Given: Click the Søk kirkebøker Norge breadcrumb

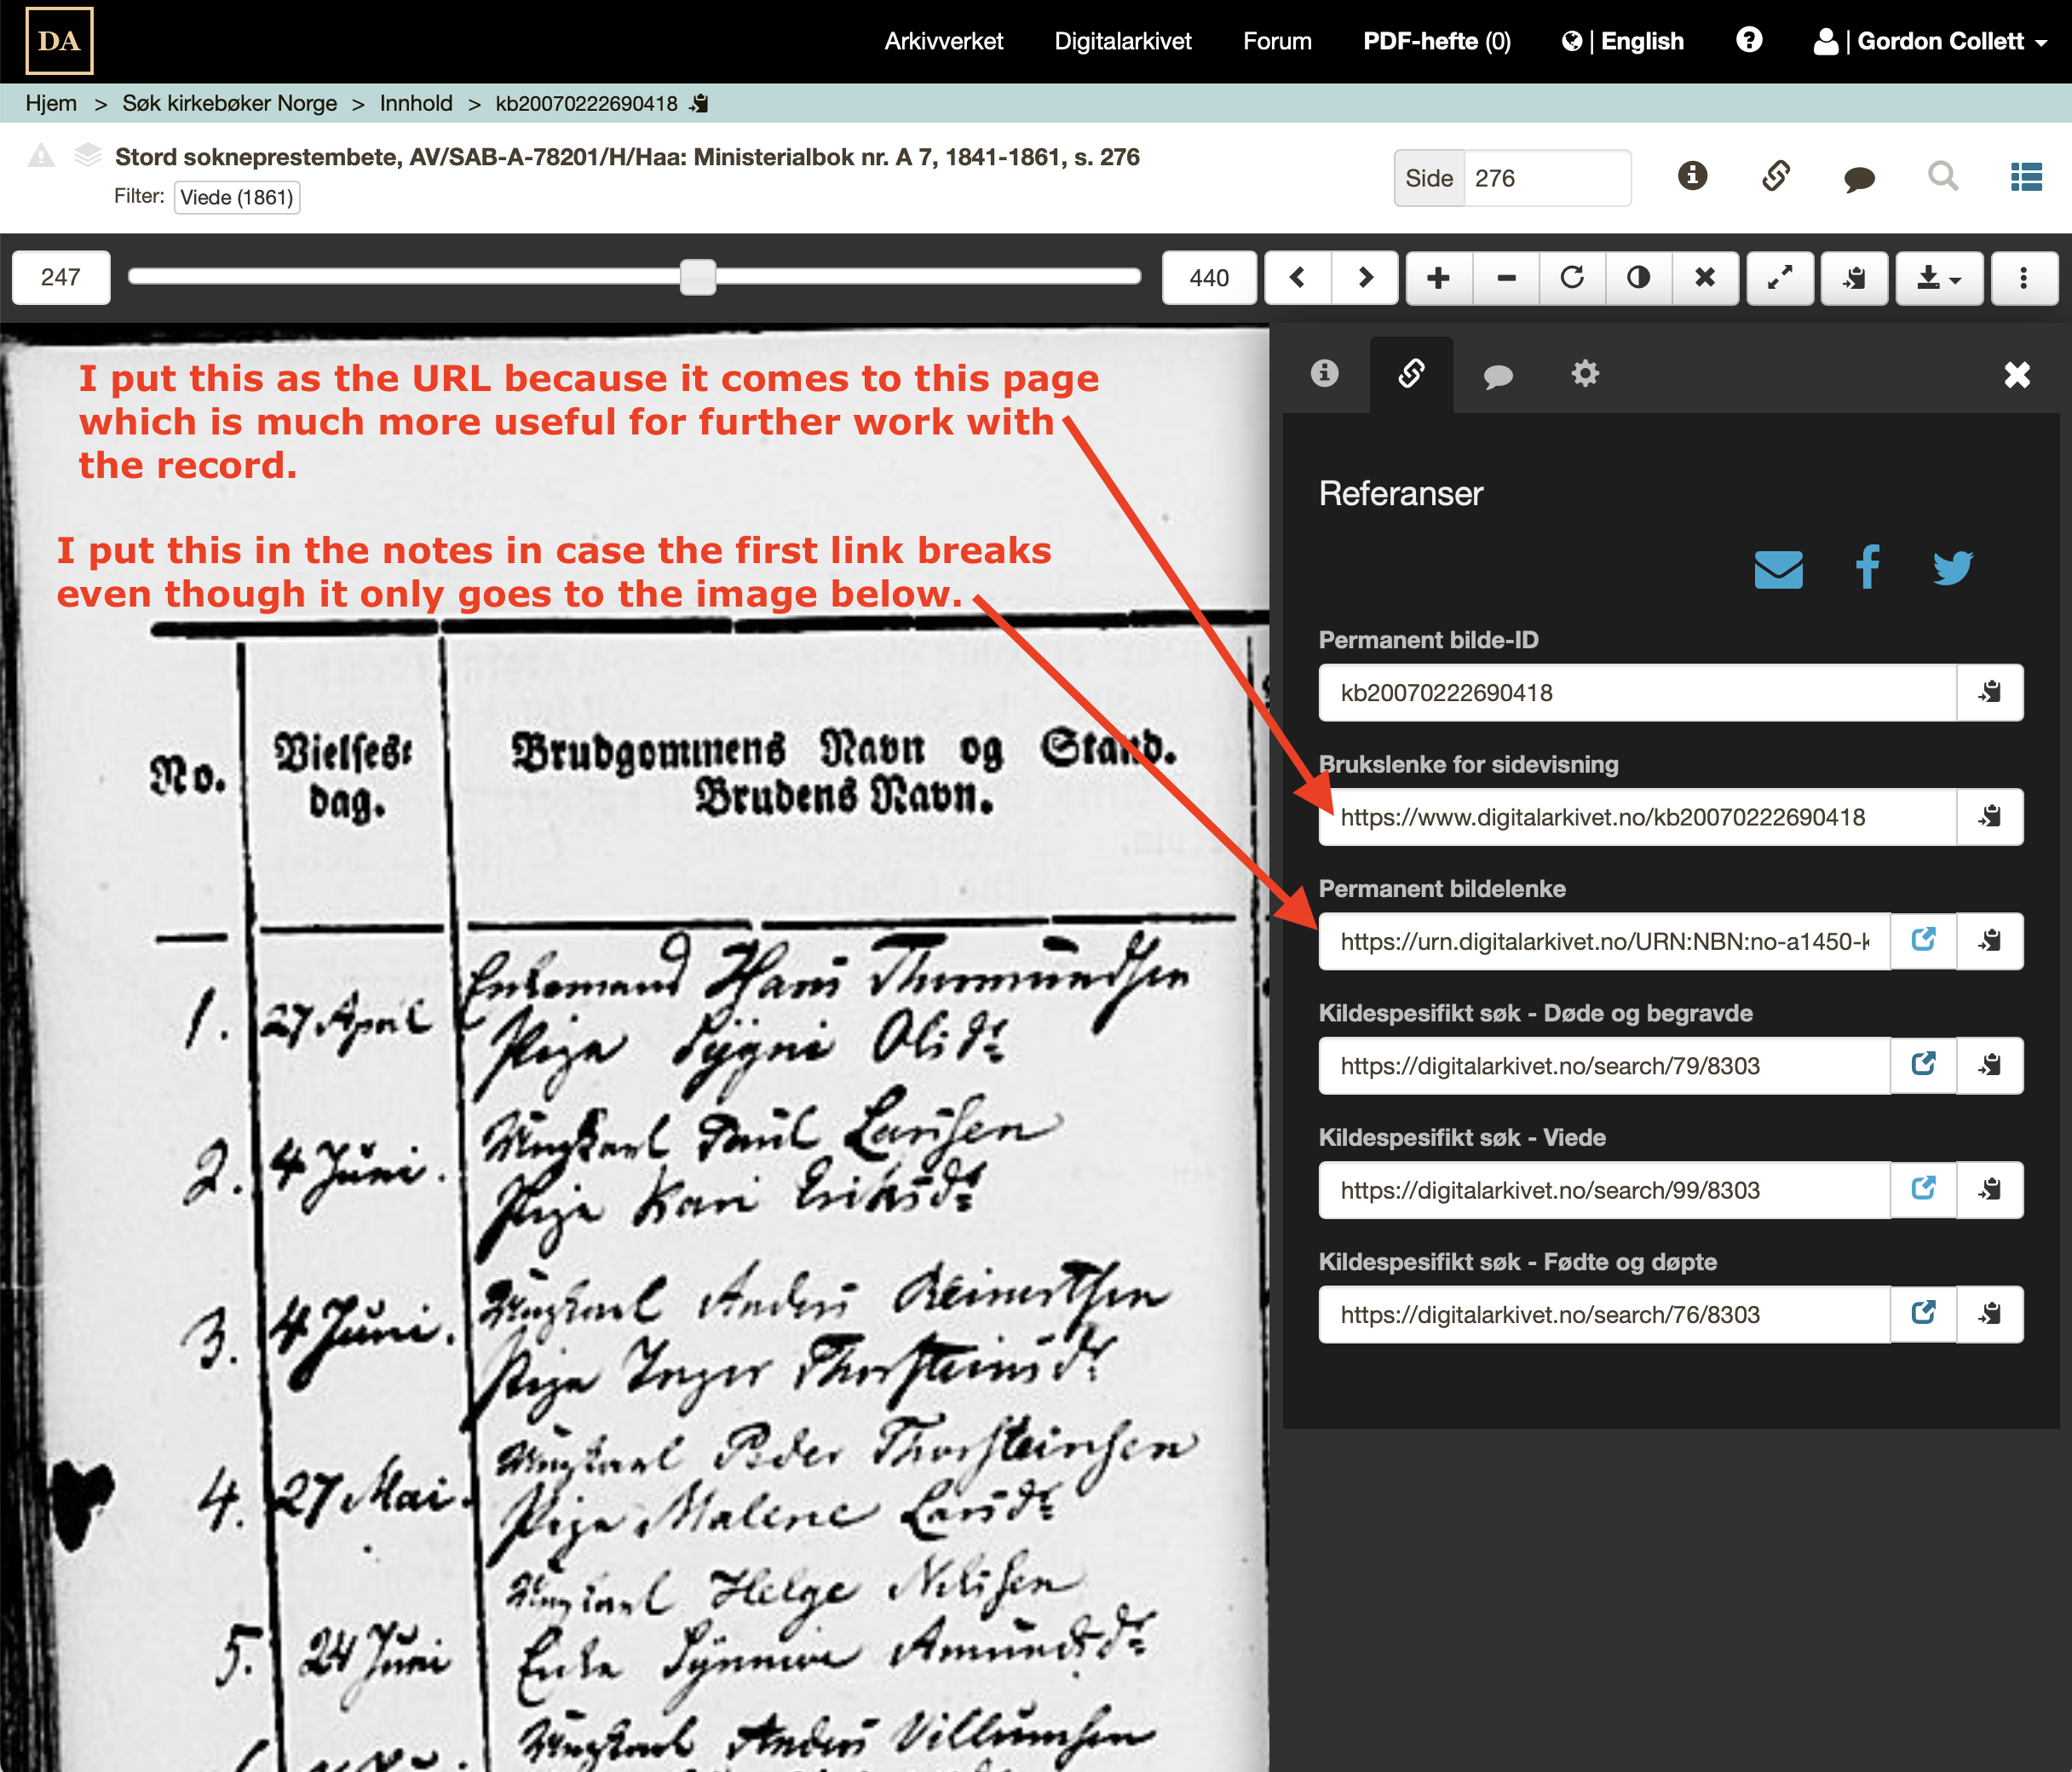Looking at the screenshot, I should pyautogui.click(x=229, y=103).
